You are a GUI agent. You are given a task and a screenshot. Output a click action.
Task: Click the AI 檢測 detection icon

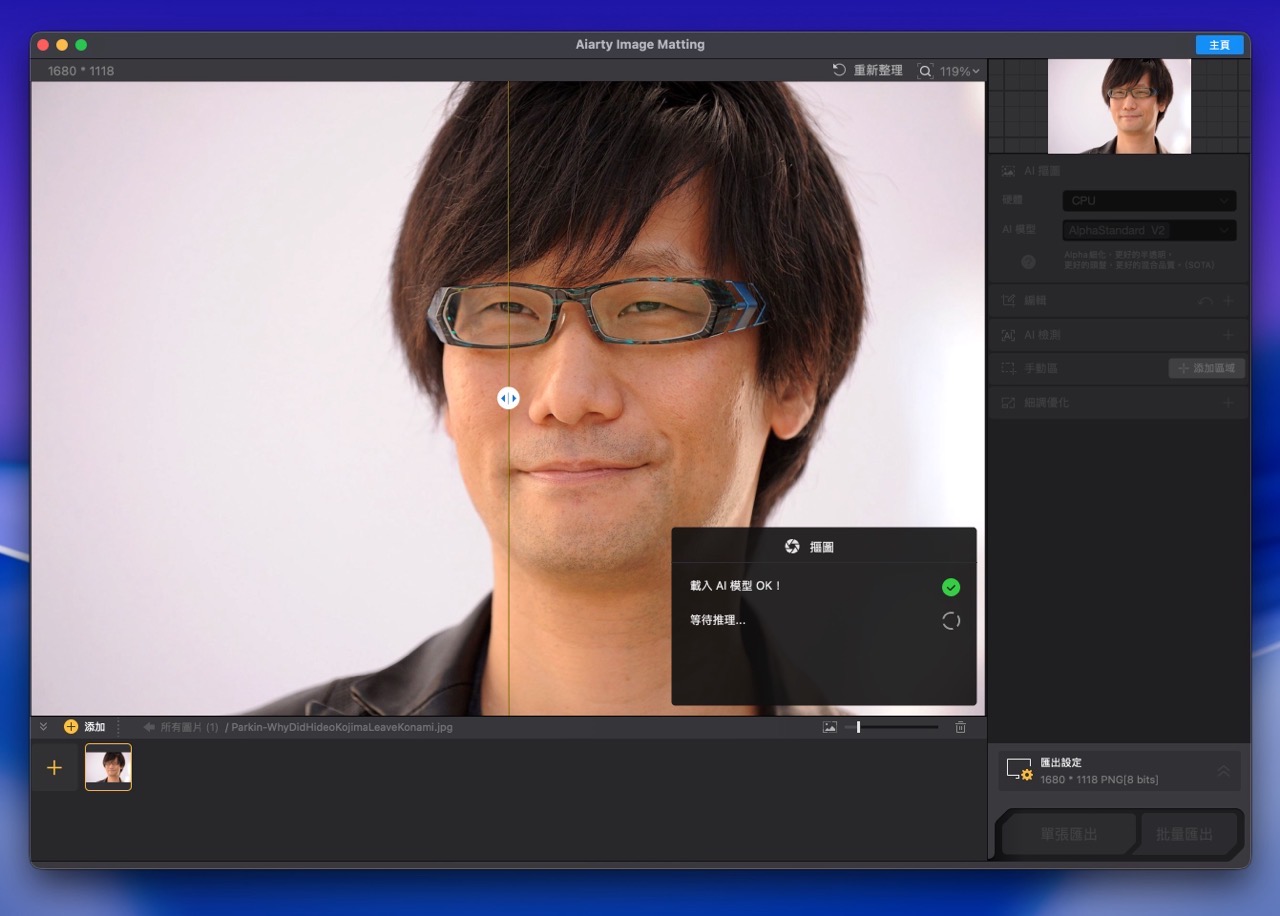(1008, 334)
